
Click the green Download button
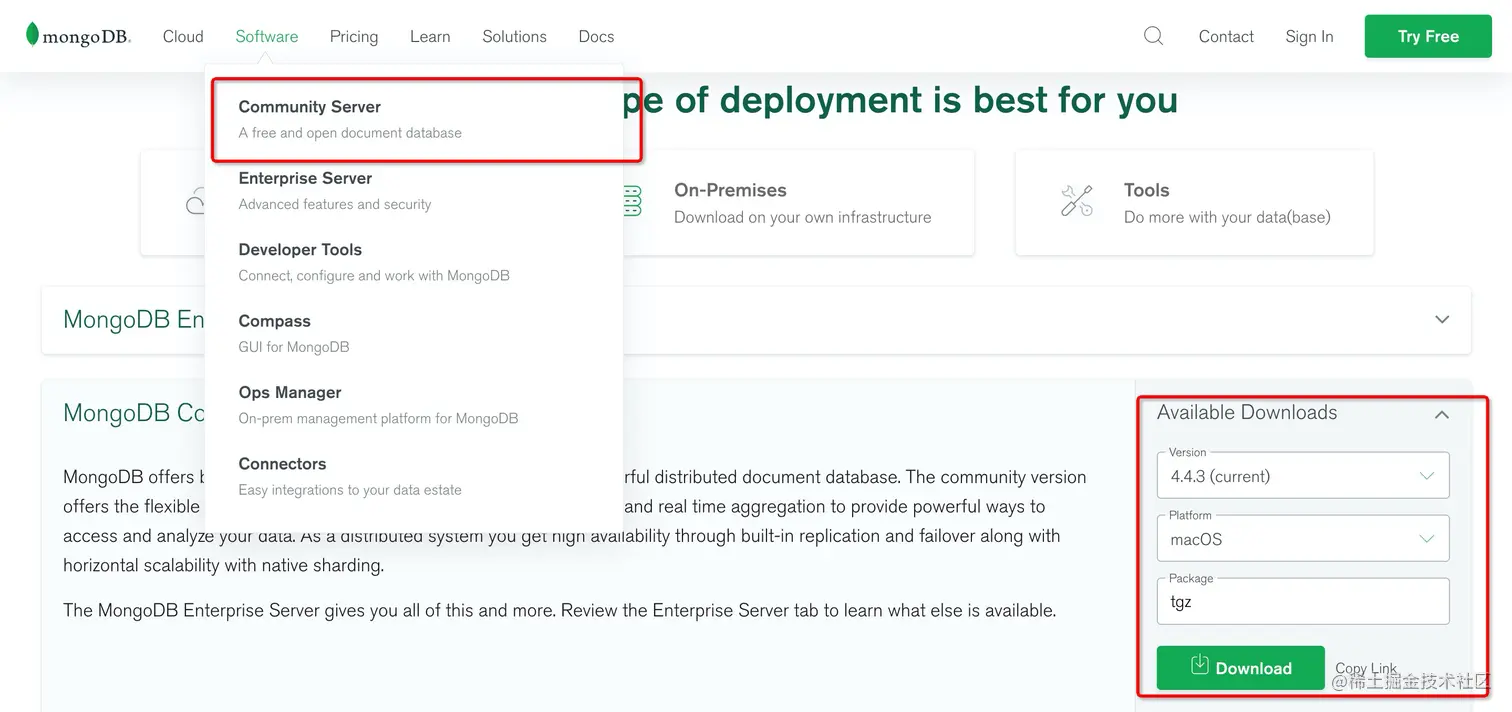coord(1241,667)
